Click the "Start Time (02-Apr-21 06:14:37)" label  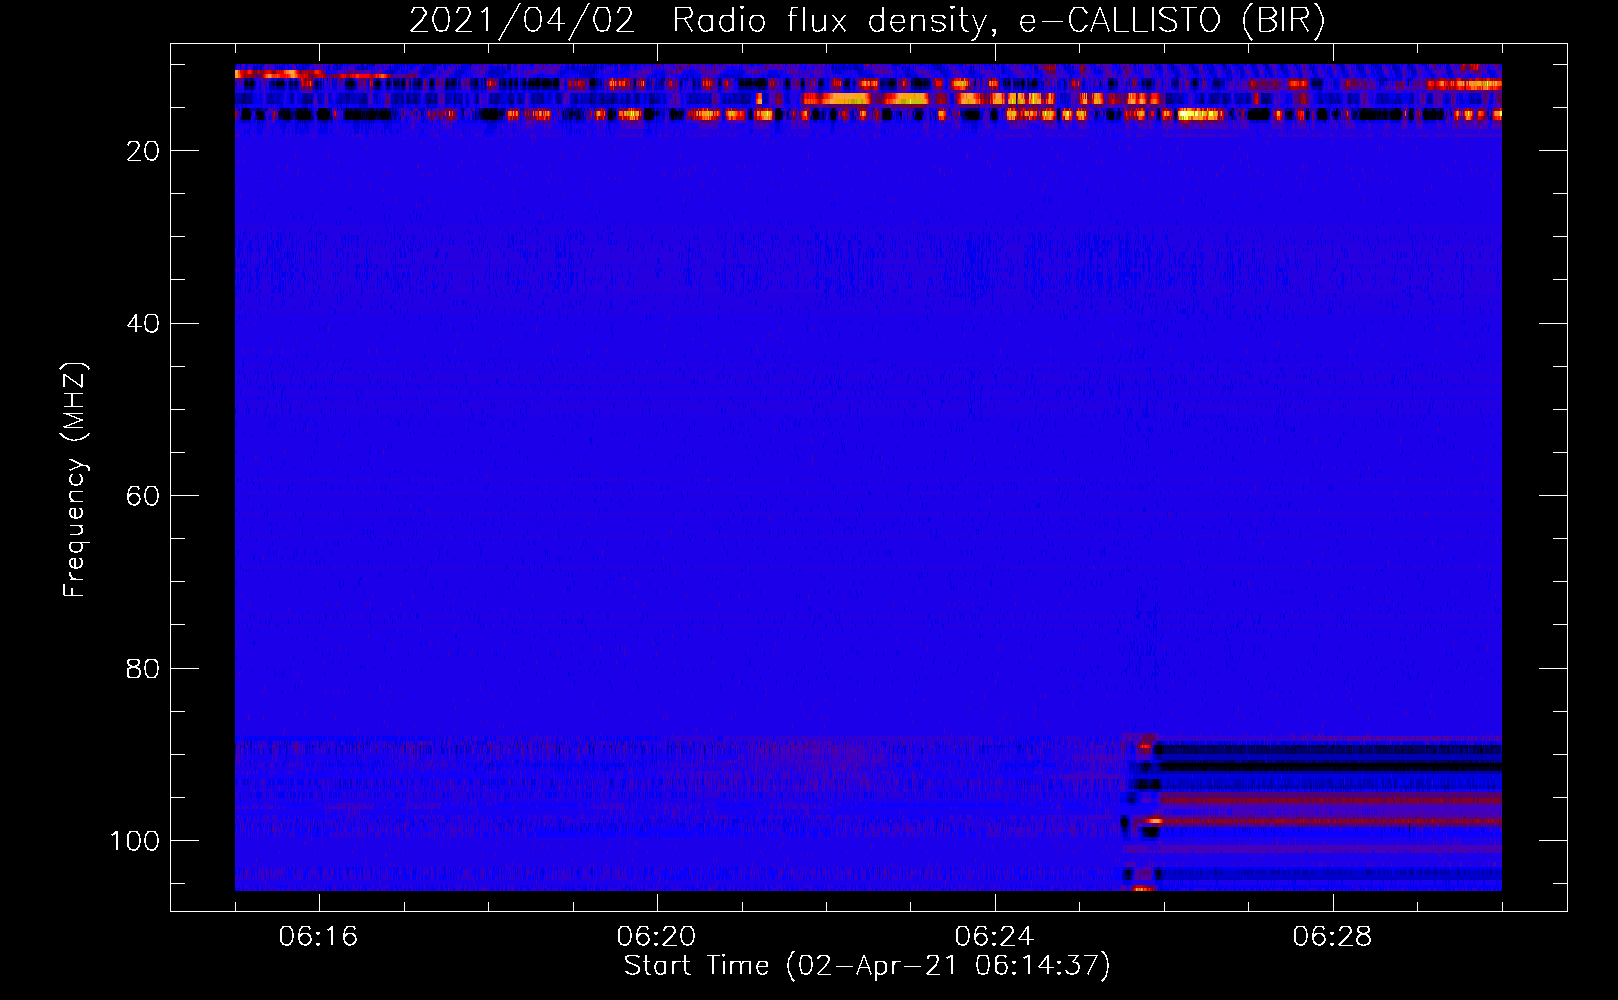coord(867,966)
